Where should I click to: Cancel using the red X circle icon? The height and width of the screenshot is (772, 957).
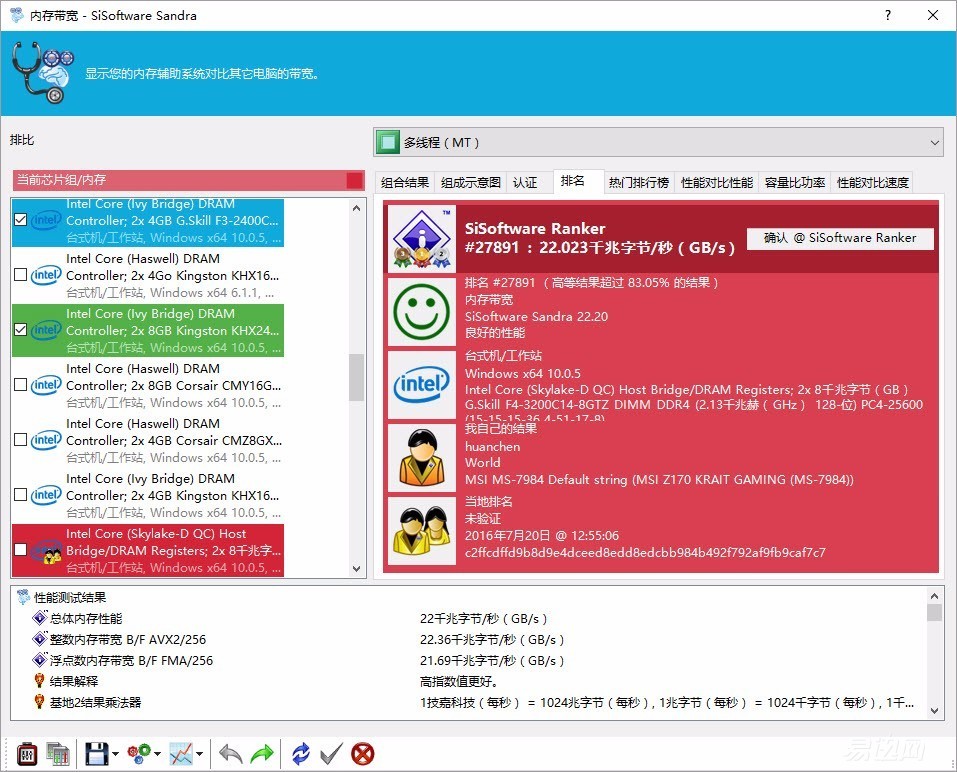point(363,754)
